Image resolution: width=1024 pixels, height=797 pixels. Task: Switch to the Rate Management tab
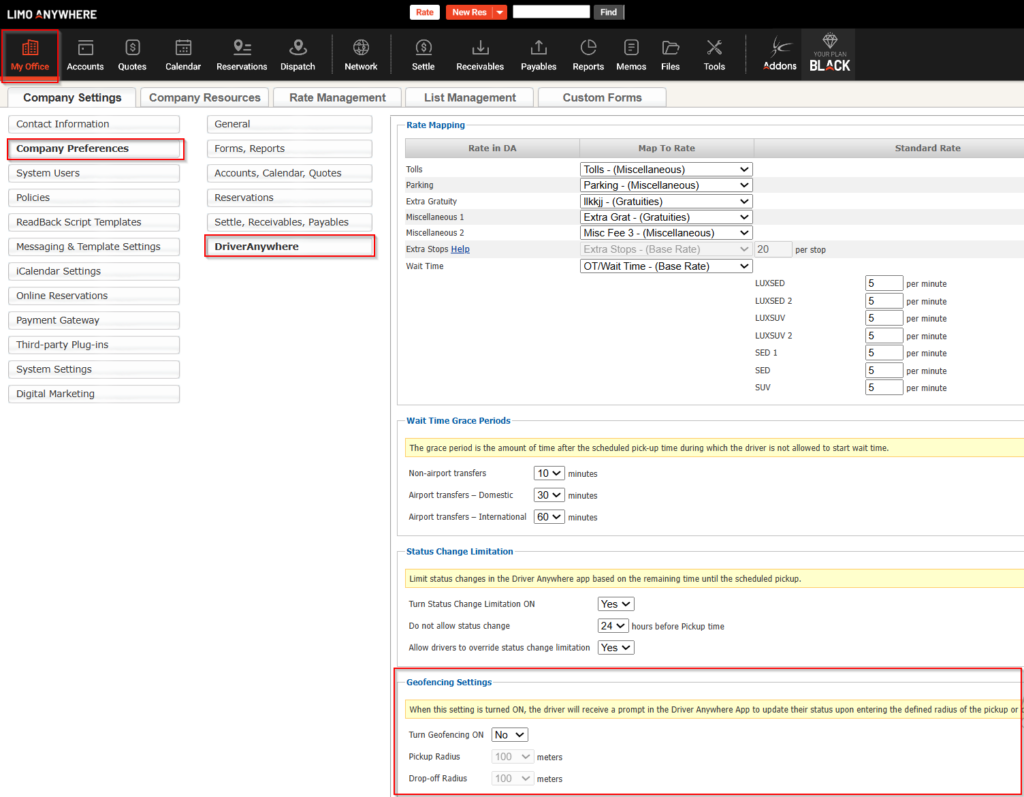[x=337, y=97]
